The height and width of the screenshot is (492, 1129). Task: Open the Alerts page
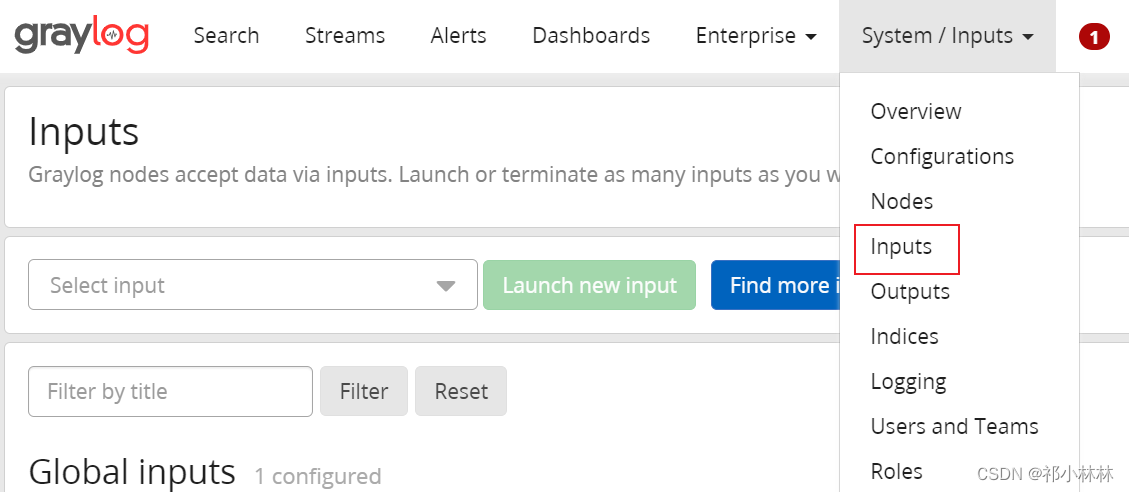coord(459,35)
